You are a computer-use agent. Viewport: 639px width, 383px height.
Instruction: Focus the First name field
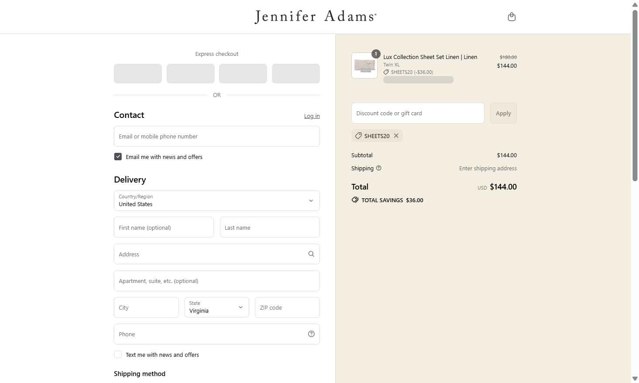point(163,227)
